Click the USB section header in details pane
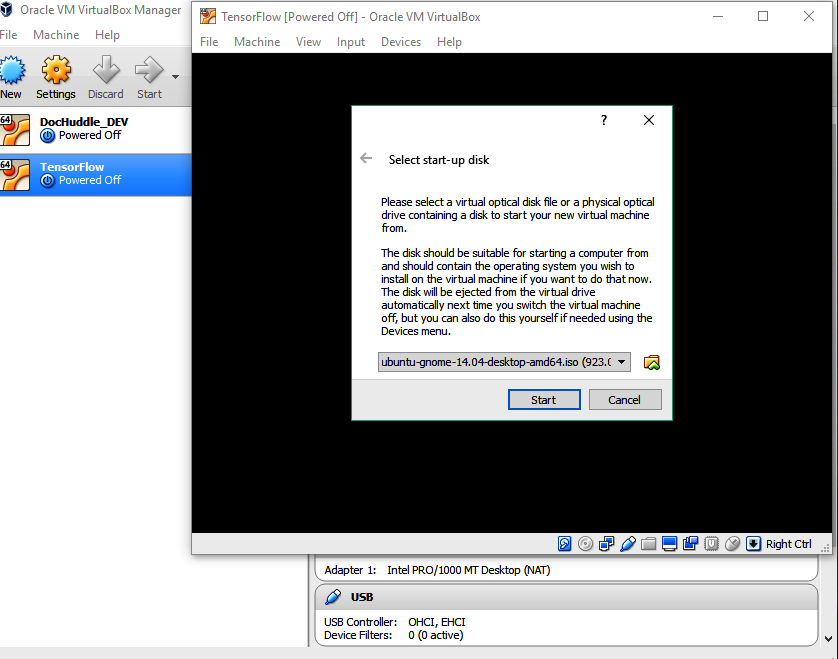Viewport: 838px width, 659px height. coord(567,597)
